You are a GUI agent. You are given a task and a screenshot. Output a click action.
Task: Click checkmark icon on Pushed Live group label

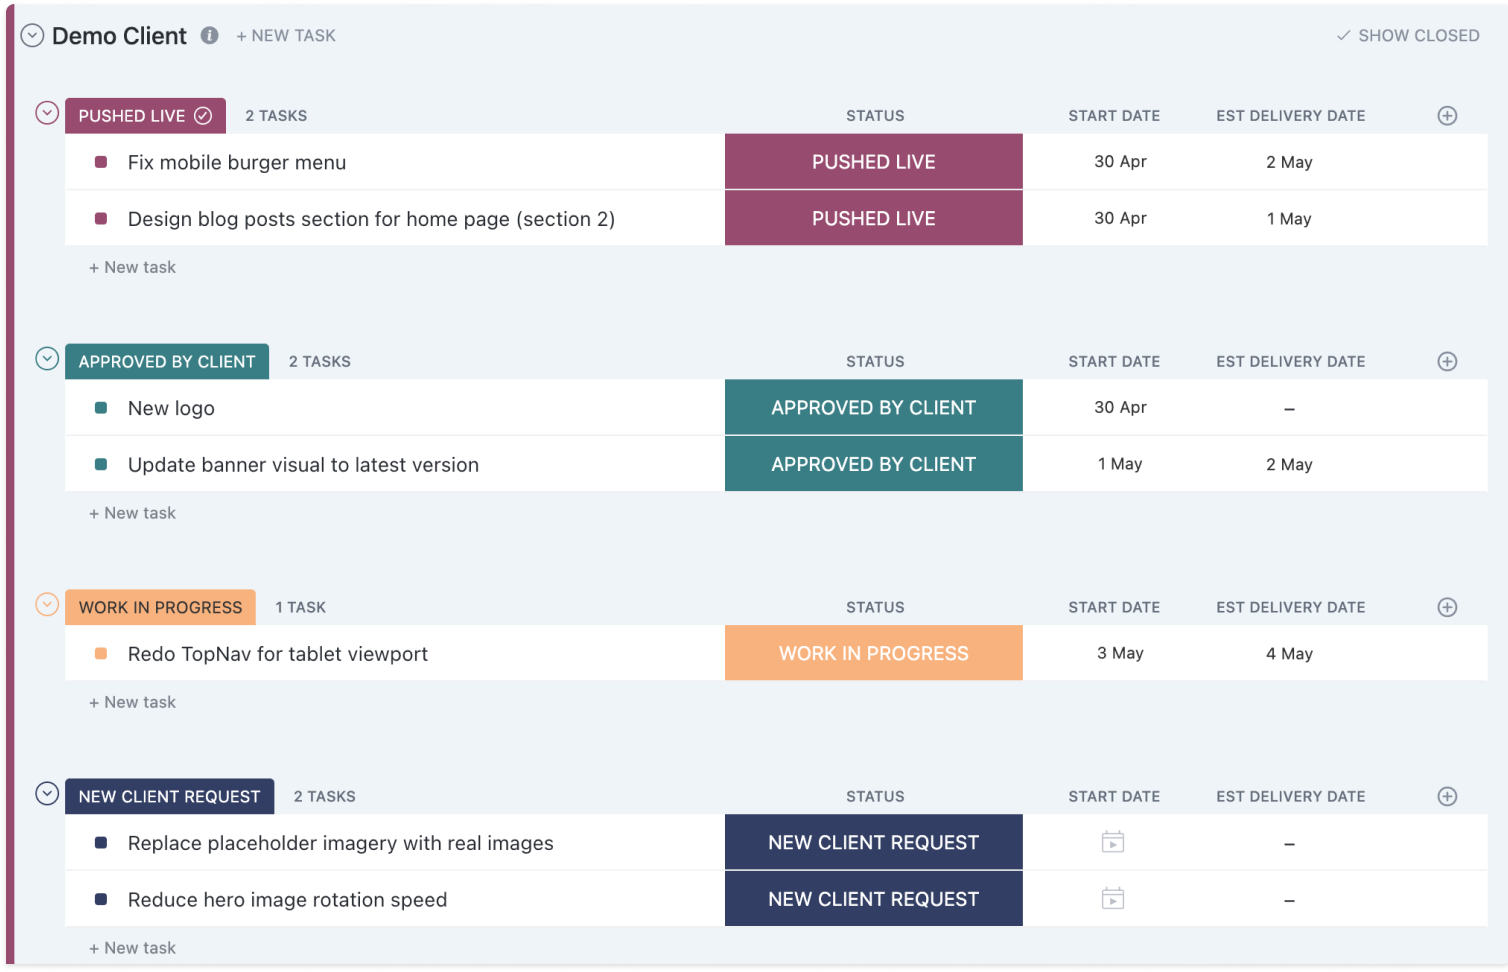click(x=203, y=116)
